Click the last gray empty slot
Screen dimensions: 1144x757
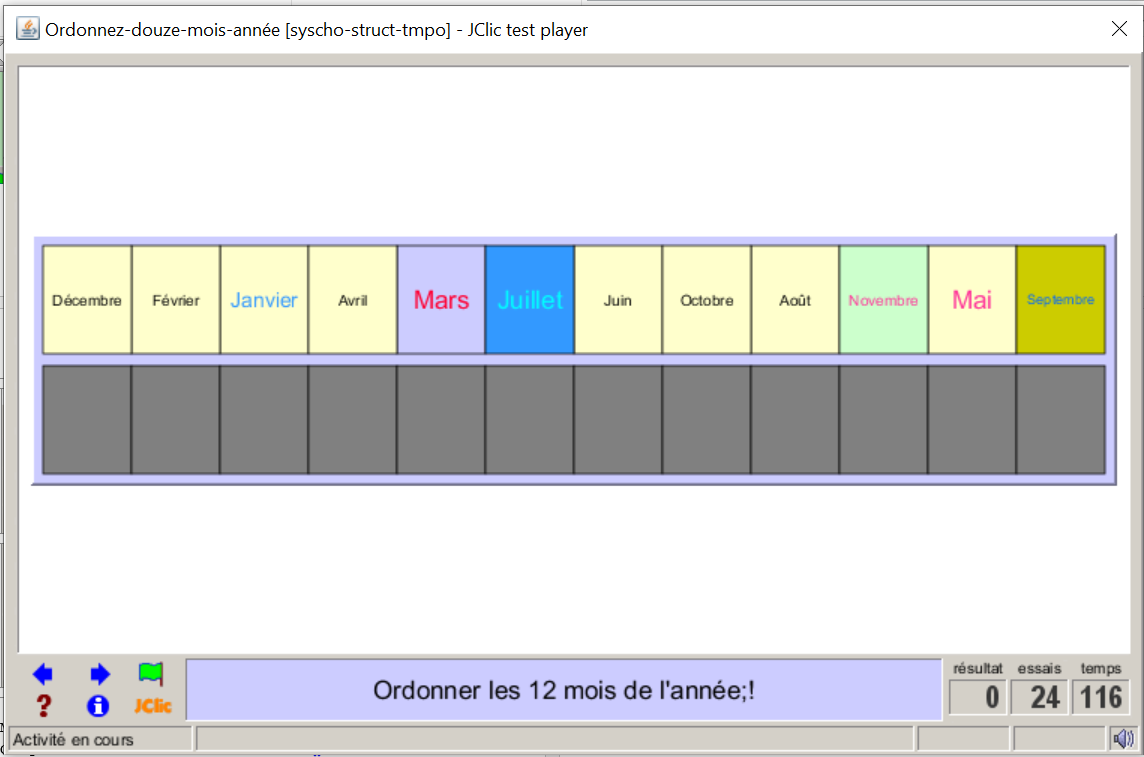(1060, 419)
